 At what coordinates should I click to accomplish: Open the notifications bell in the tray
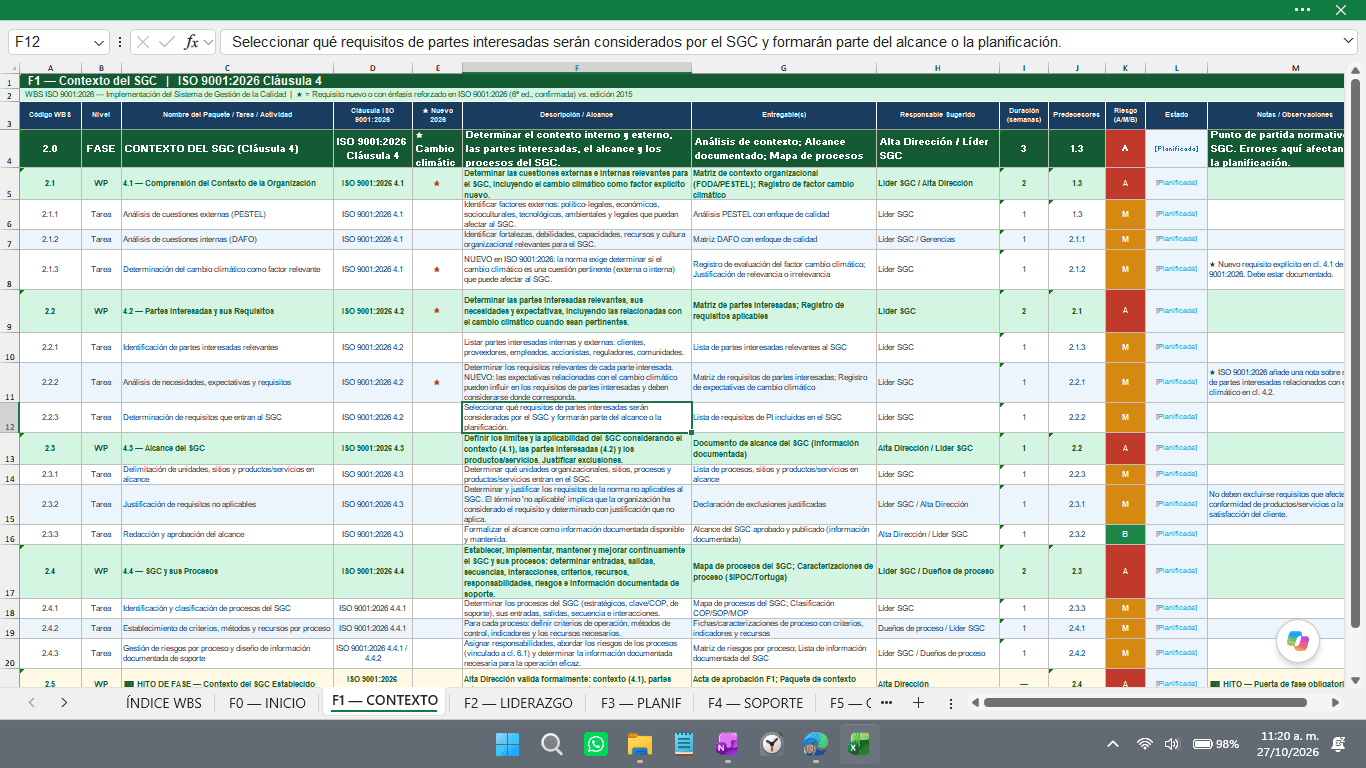coord(1340,744)
